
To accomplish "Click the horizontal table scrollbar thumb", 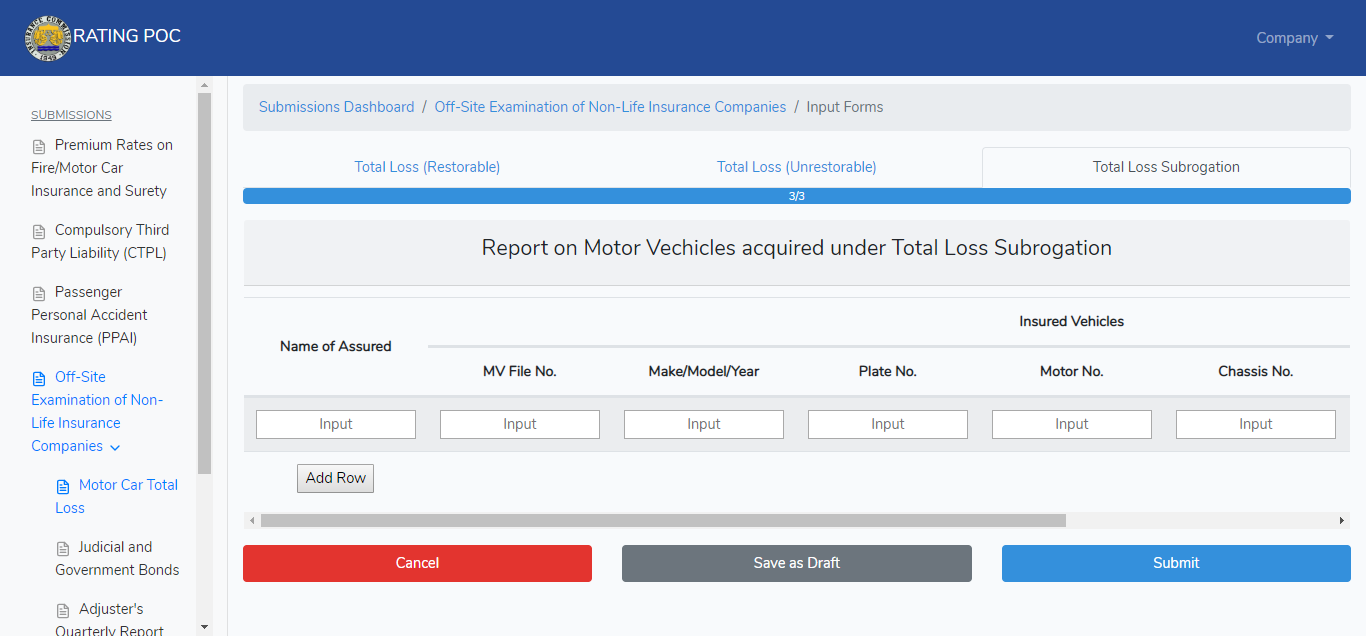I will pyautogui.click(x=663, y=520).
